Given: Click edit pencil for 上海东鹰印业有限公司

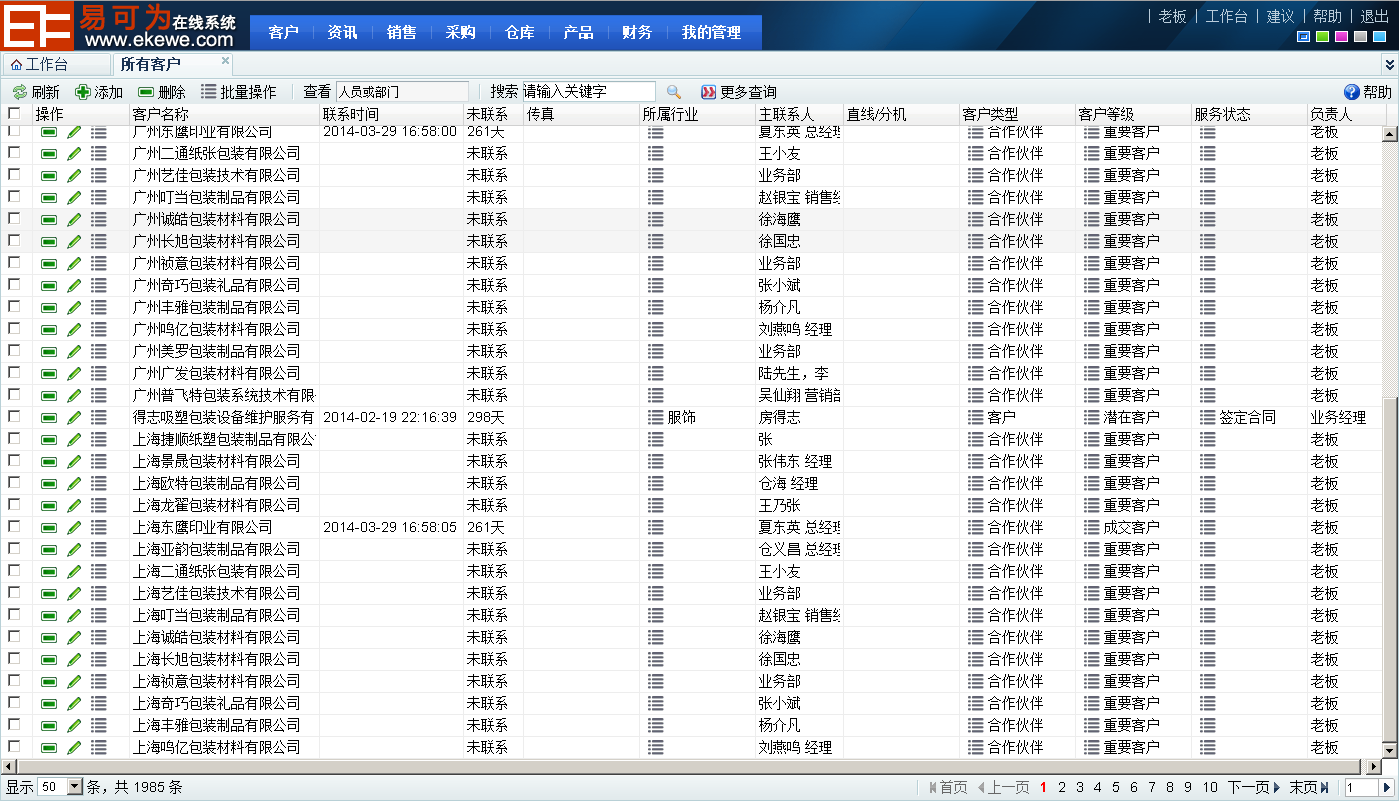Looking at the screenshot, I should click(x=74, y=528).
